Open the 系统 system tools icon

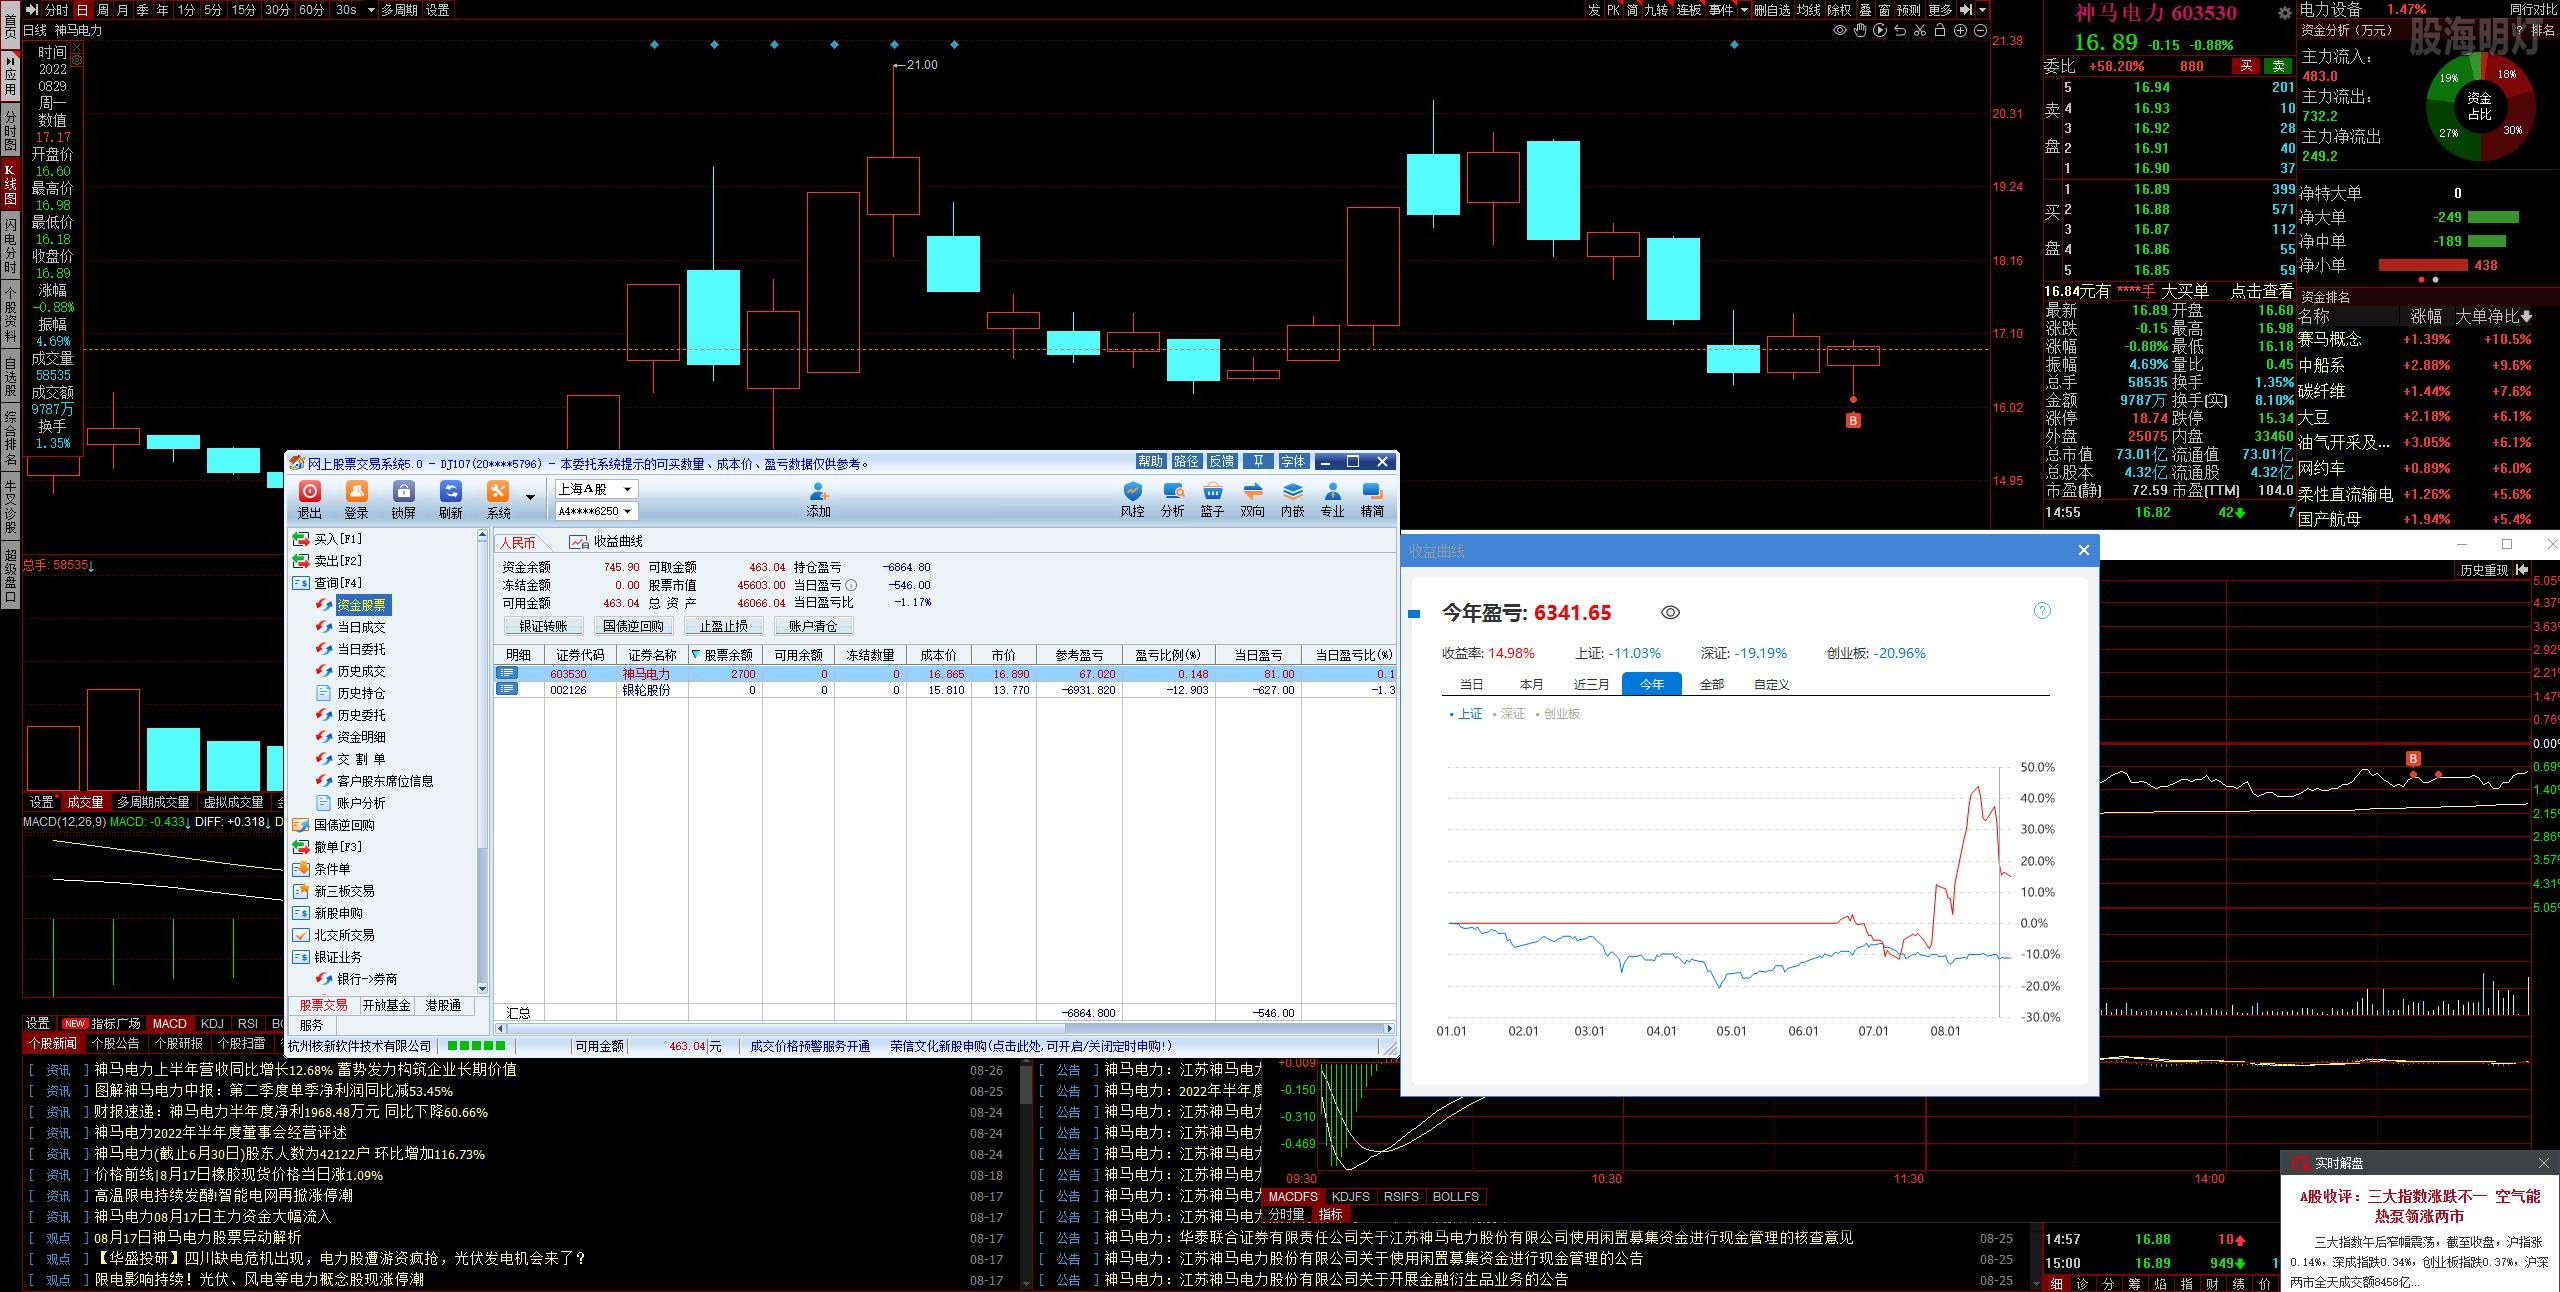(498, 499)
